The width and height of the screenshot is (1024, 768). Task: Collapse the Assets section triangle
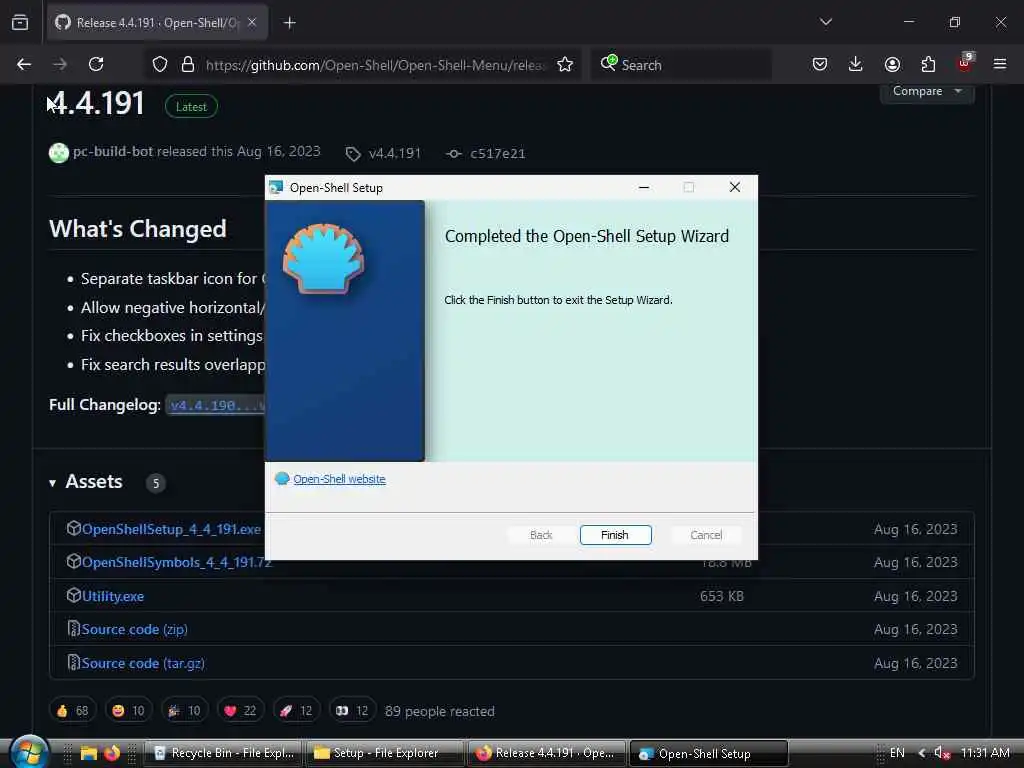click(52, 483)
